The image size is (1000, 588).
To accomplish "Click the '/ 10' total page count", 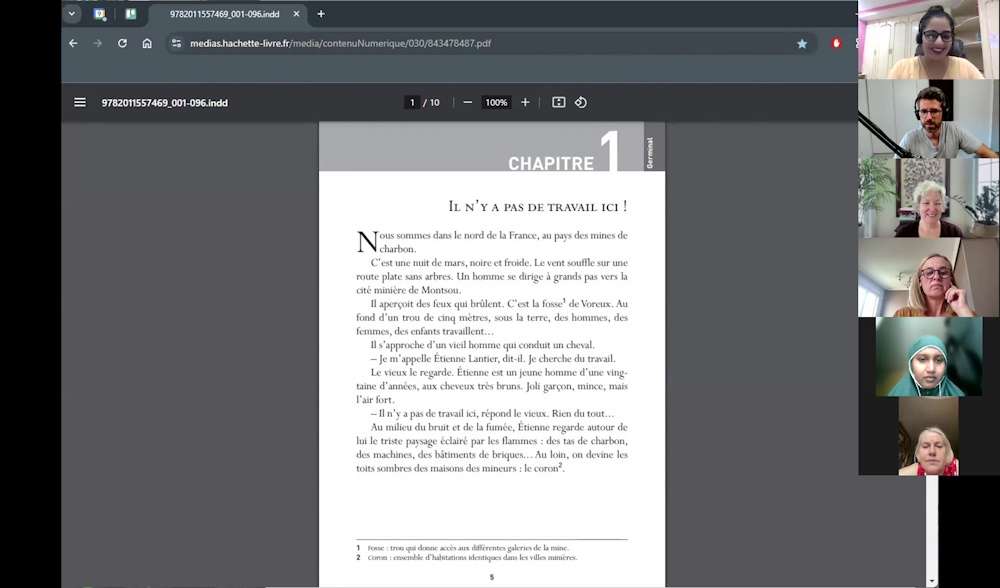I will [432, 102].
